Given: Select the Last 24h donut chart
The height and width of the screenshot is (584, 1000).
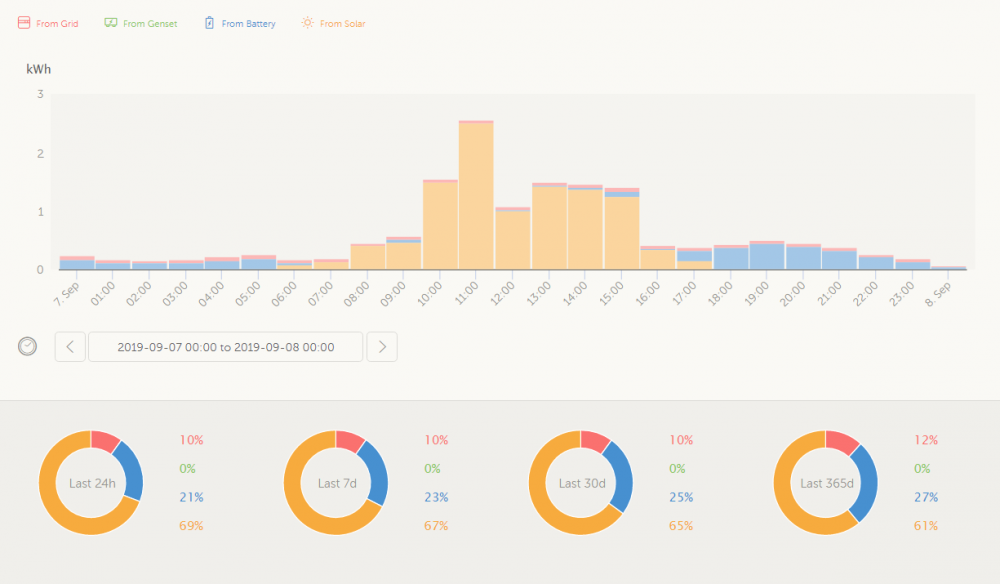Looking at the screenshot, I should point(91,483).
